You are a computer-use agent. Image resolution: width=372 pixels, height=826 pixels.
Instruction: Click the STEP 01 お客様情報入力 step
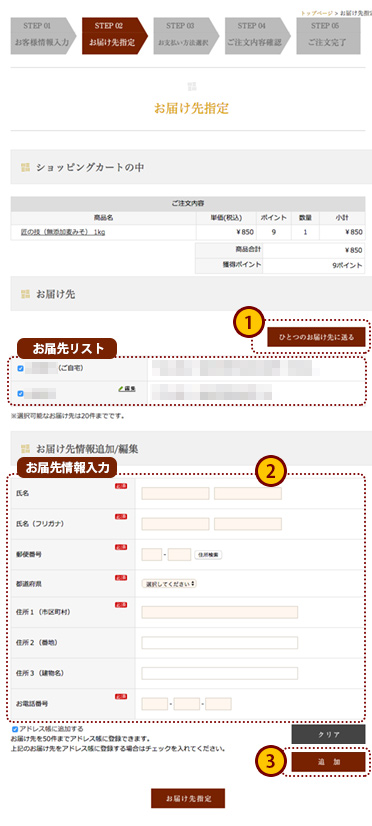[x=43, y=36]
